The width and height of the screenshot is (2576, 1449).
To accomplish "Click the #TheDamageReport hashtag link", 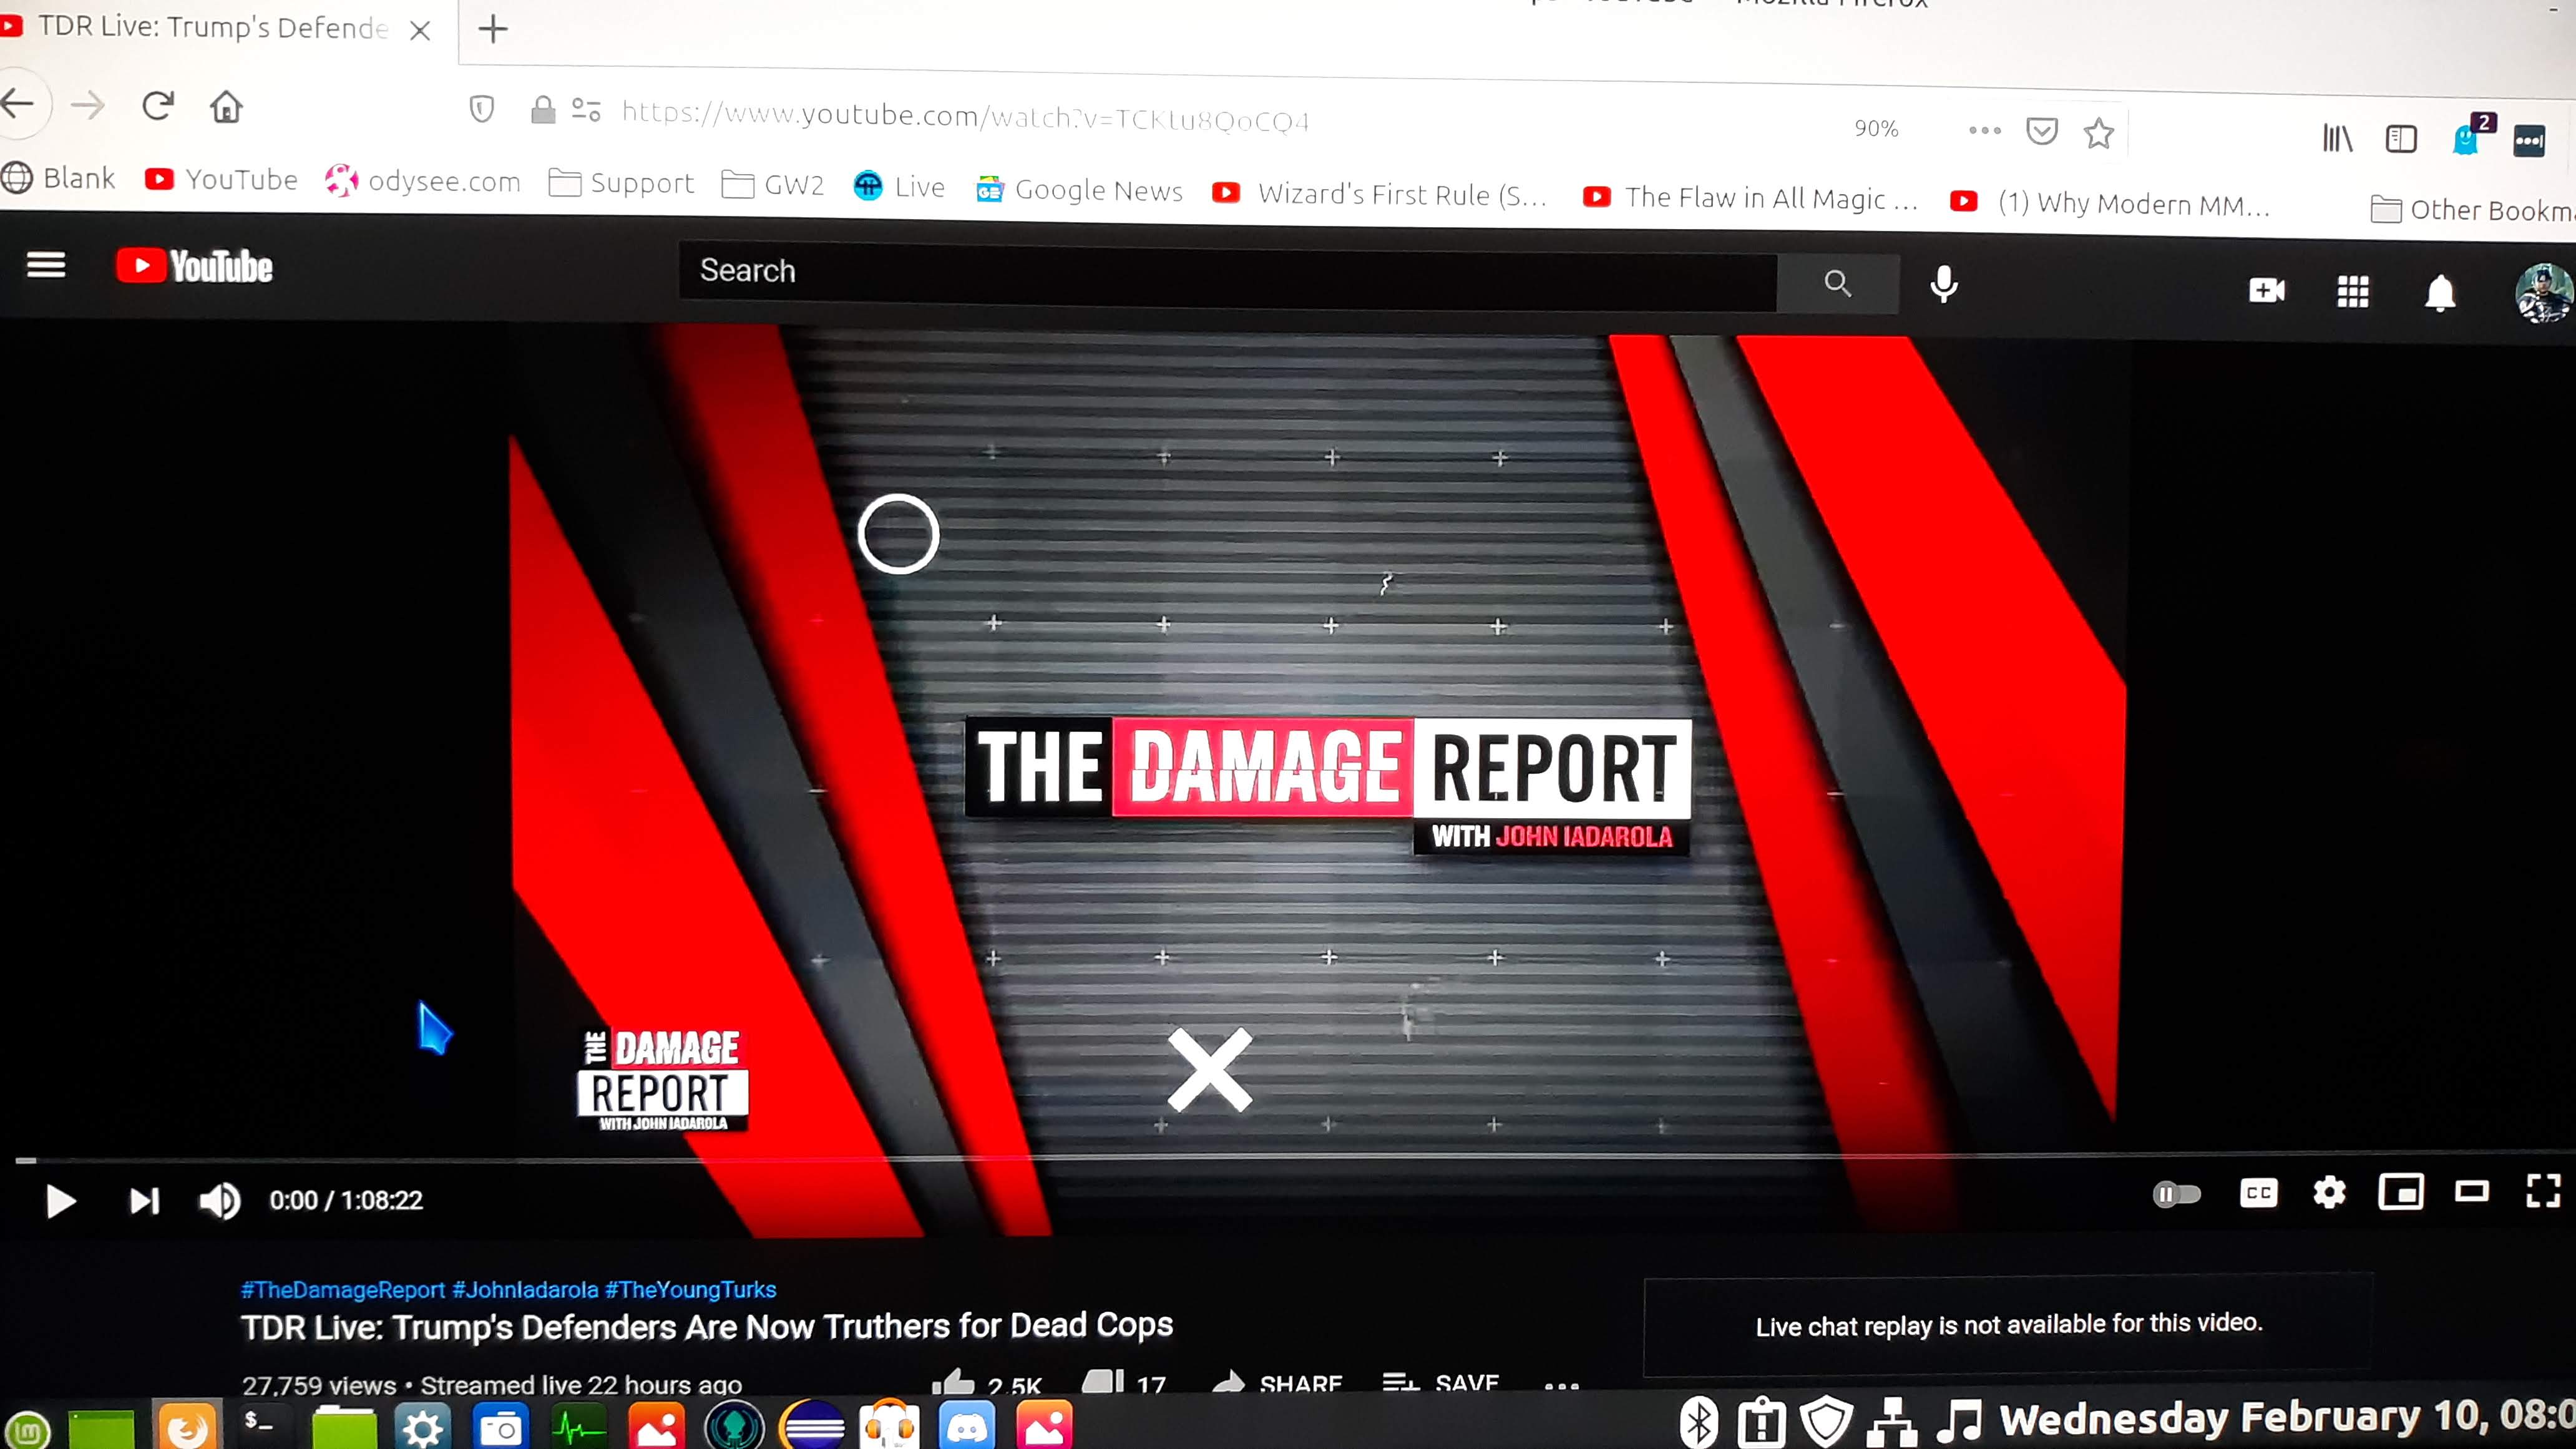I will [x=342, y=1290].
